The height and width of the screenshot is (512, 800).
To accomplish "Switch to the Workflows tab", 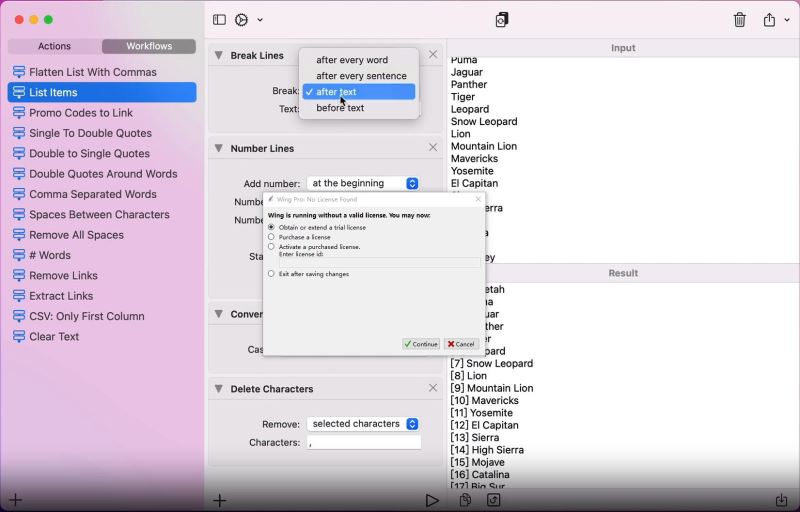I will point(149,46).
